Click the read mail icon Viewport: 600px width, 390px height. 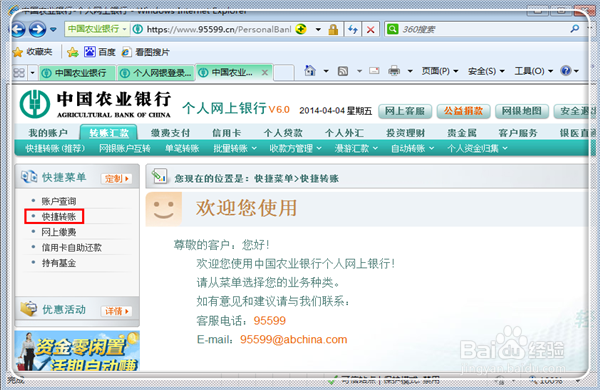[x=374, y=71]
